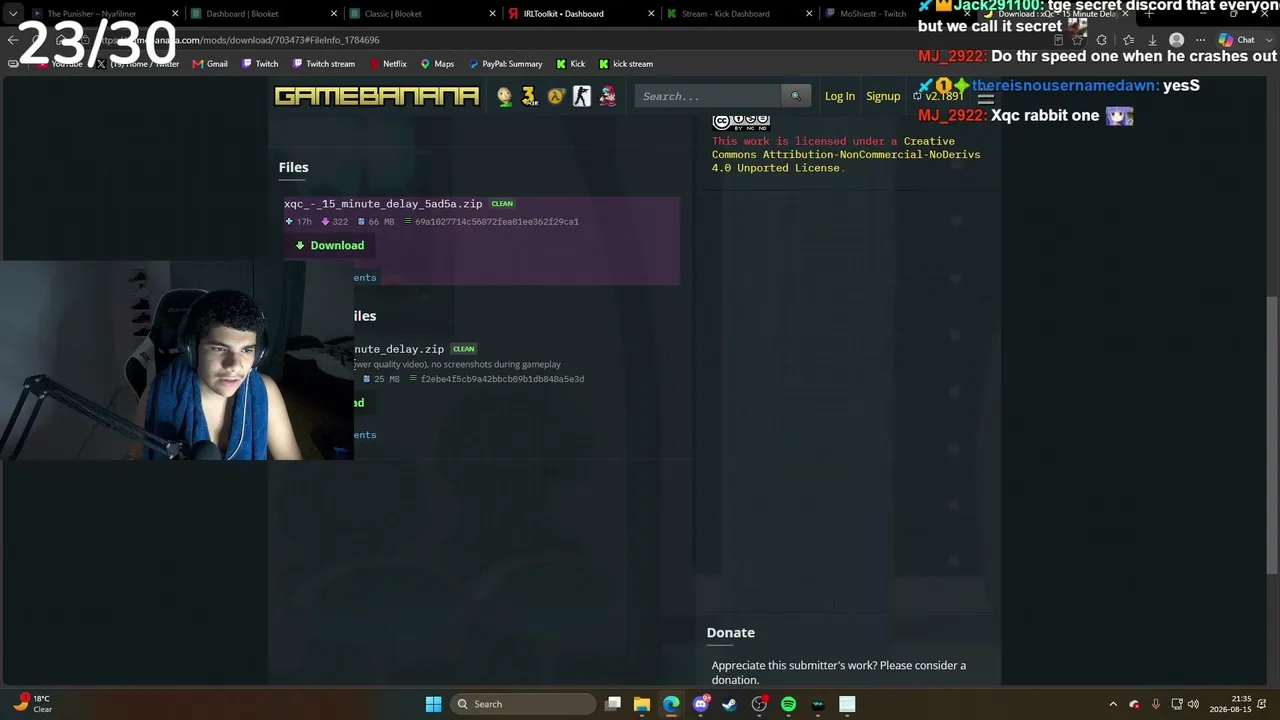The width and height of the screenshot is (1280, 720).
Task: Open the 3AIR game icon in GameBanana header
Action: [x=530, y=96]
